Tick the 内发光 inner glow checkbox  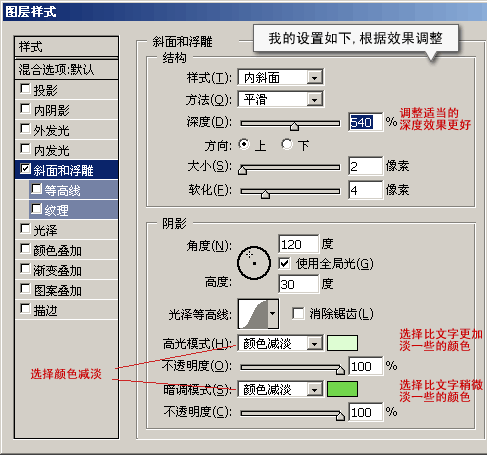(25, 149)
